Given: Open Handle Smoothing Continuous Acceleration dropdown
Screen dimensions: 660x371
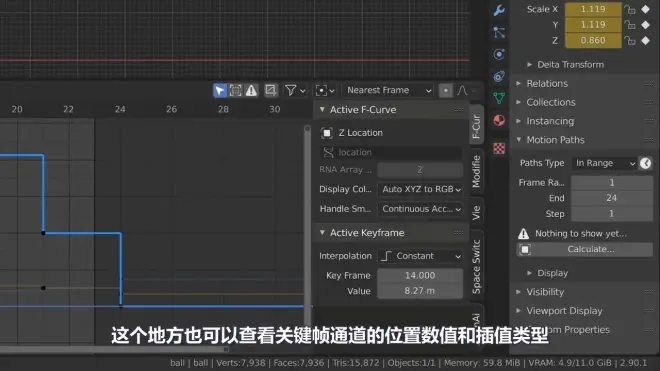Looking at the screenshot, I should click(420, 209).
